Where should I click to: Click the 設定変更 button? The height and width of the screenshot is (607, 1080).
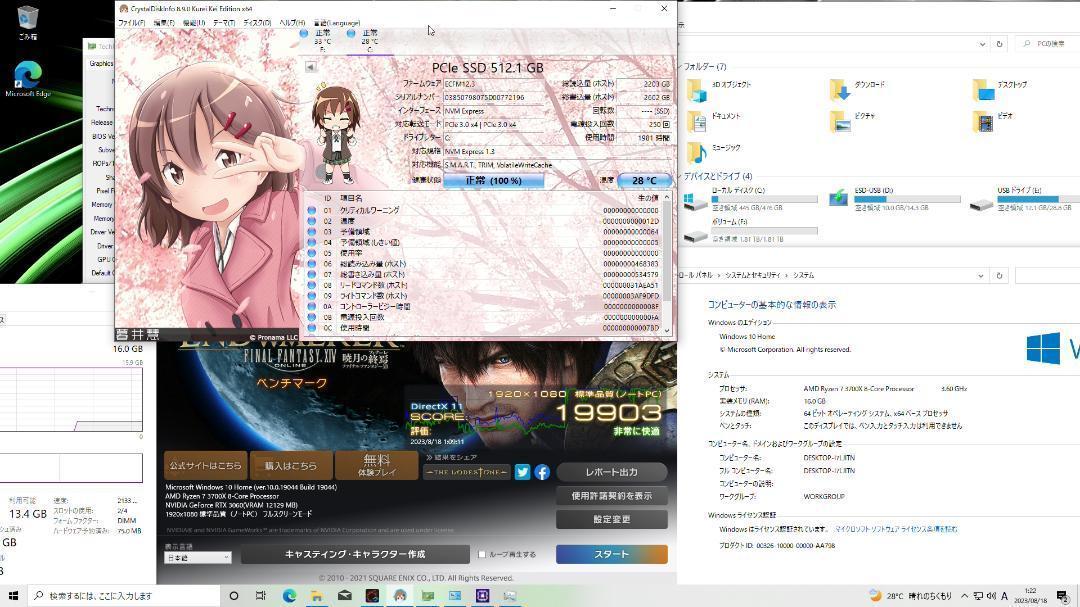pos(612,519)
